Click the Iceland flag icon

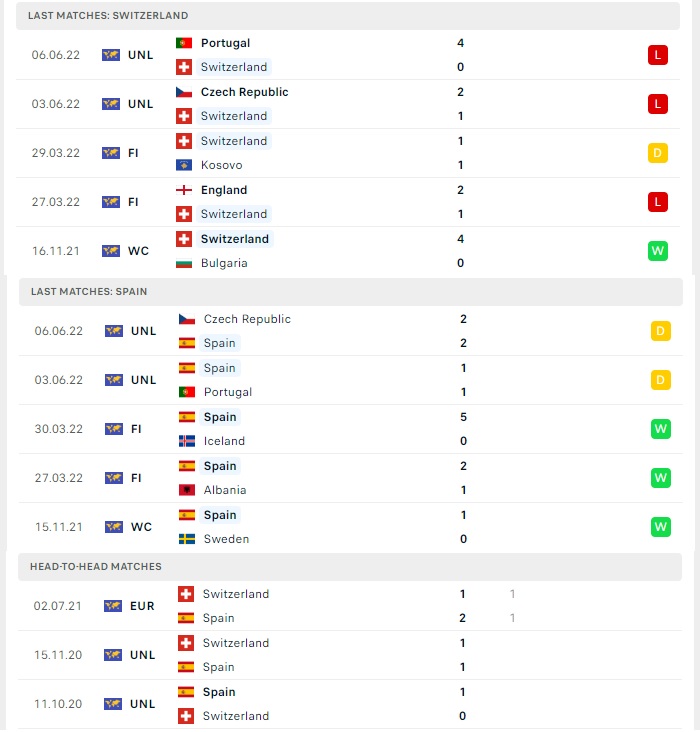[x=187, y=441]
